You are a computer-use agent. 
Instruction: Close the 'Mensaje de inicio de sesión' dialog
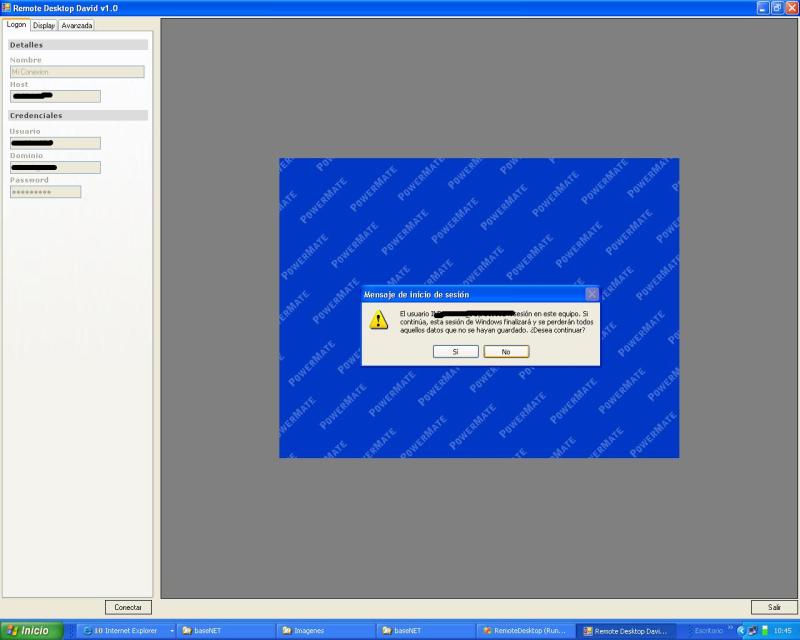pos(591,294)
